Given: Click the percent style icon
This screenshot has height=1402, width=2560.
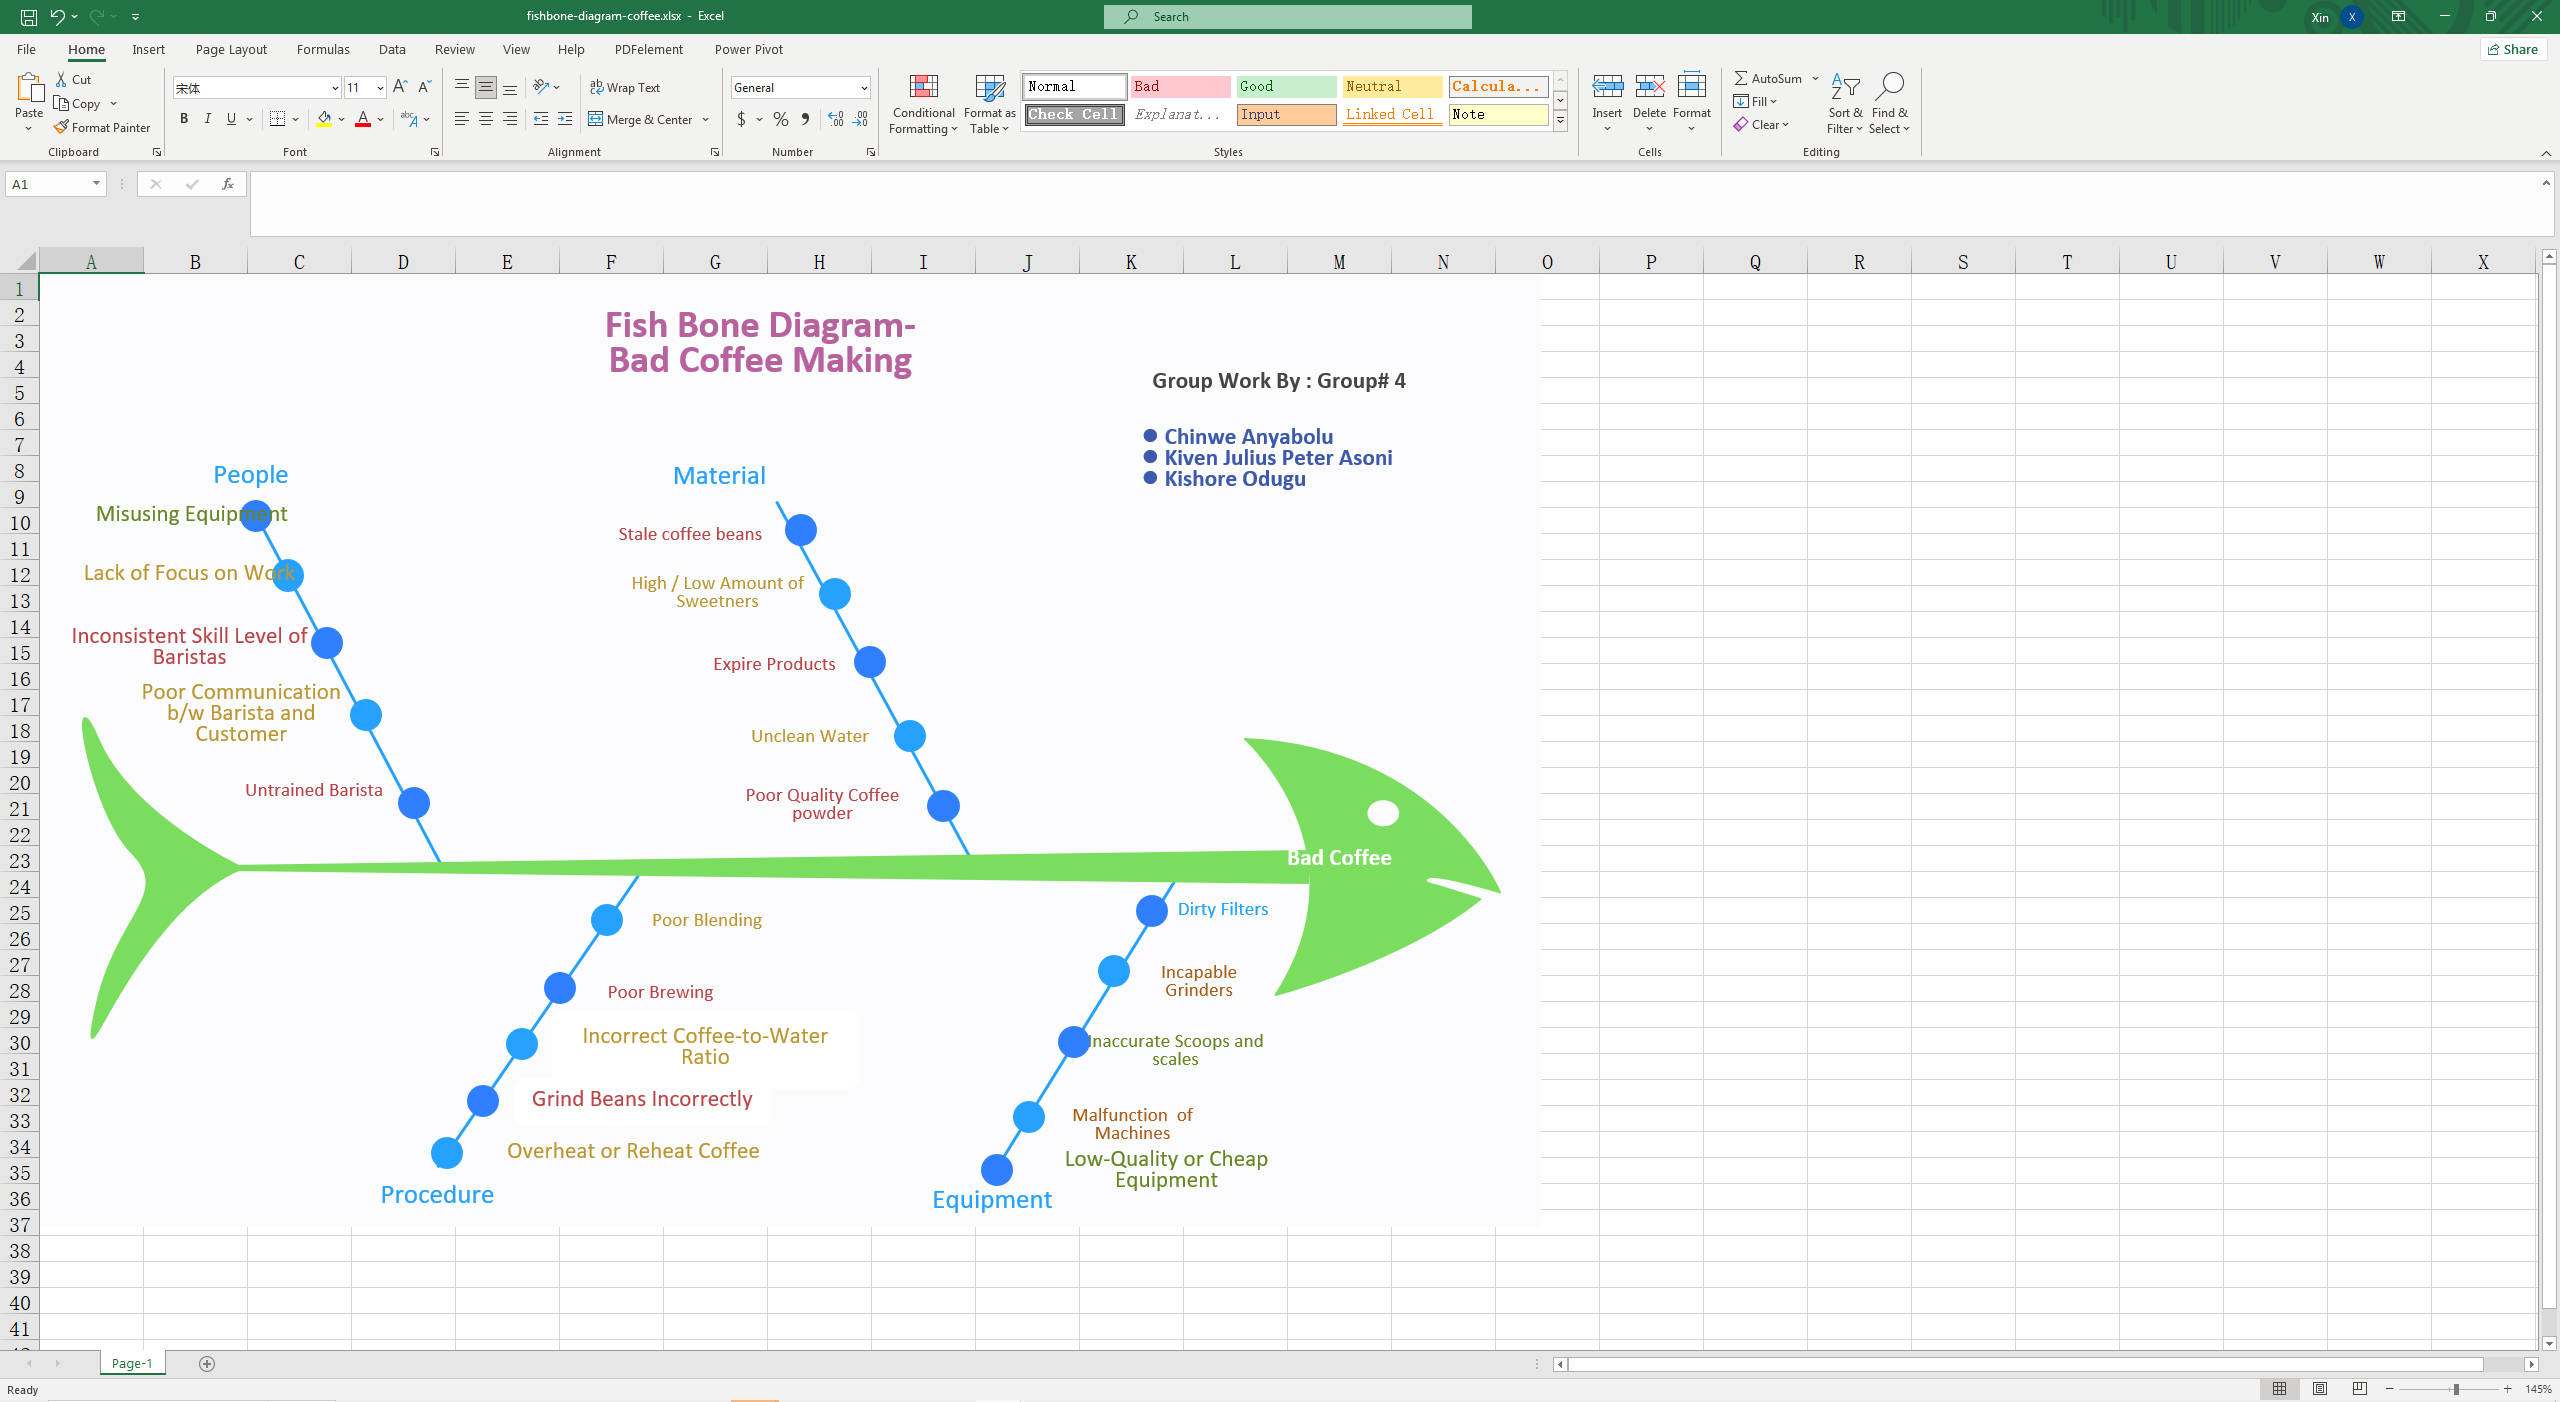Looking at the screenshot, I should (780, 119).
